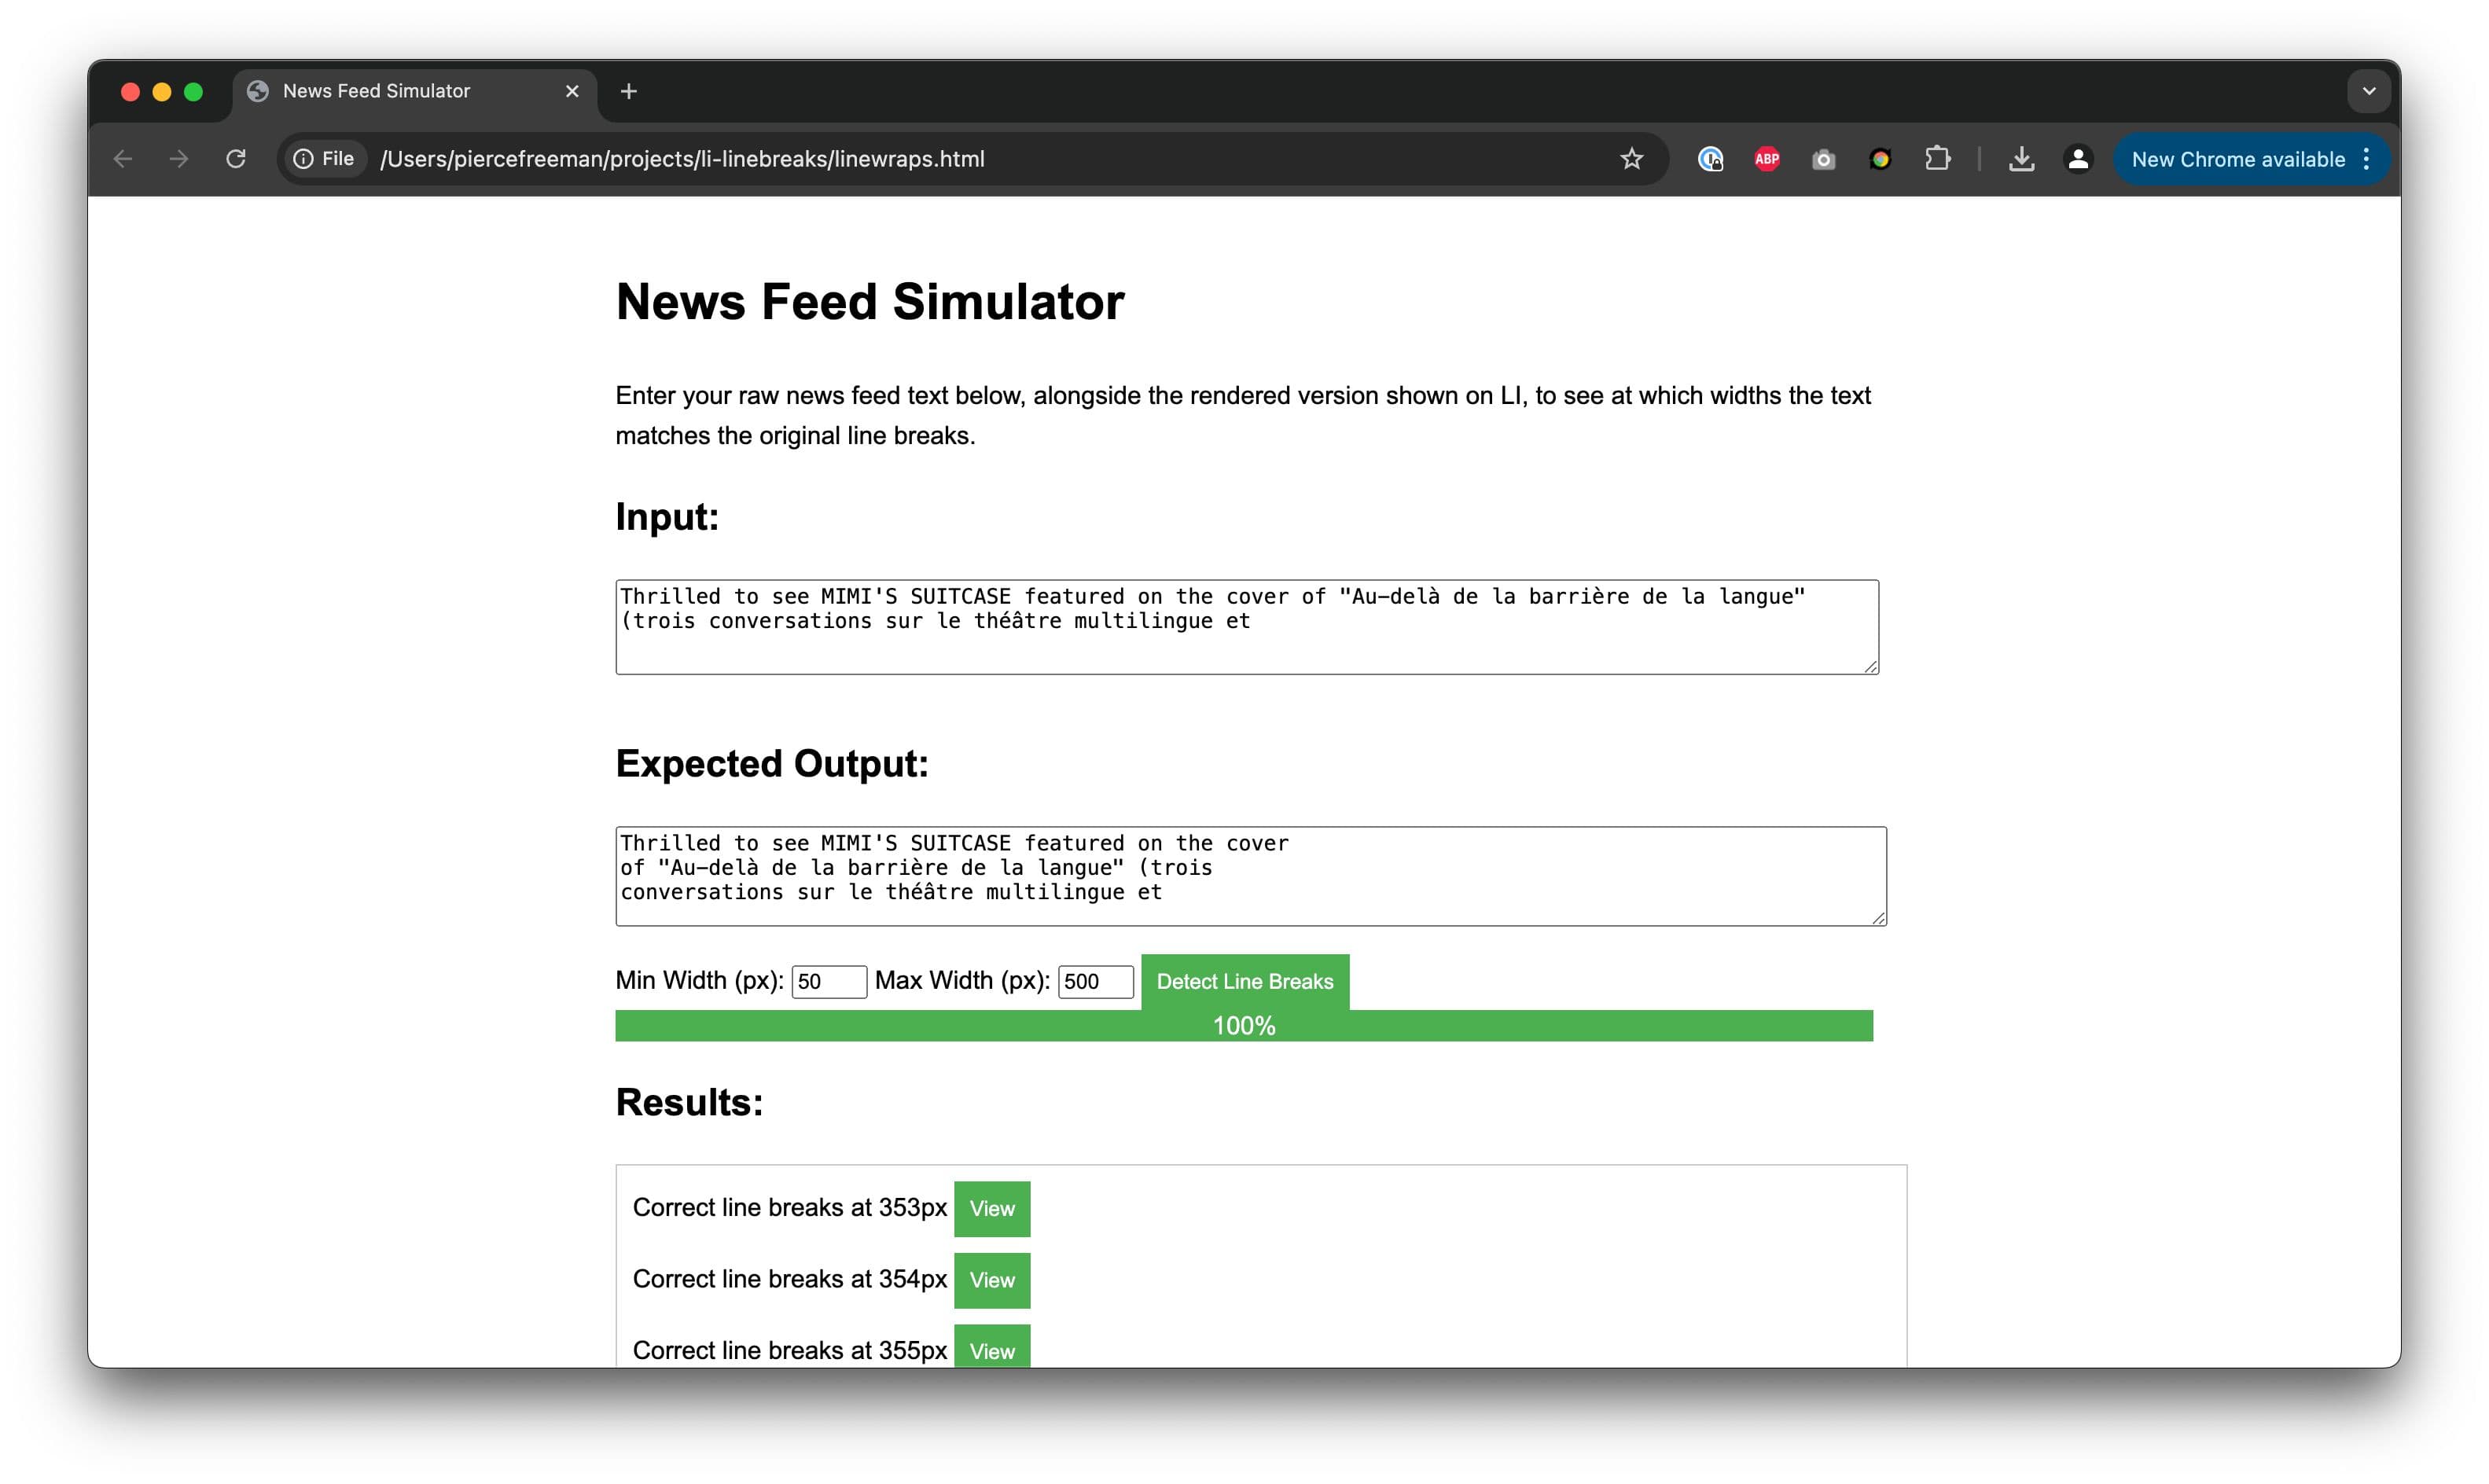Open the Extensions puzzle-piece menu
2489x1484 pixels.
[1937, 159]
